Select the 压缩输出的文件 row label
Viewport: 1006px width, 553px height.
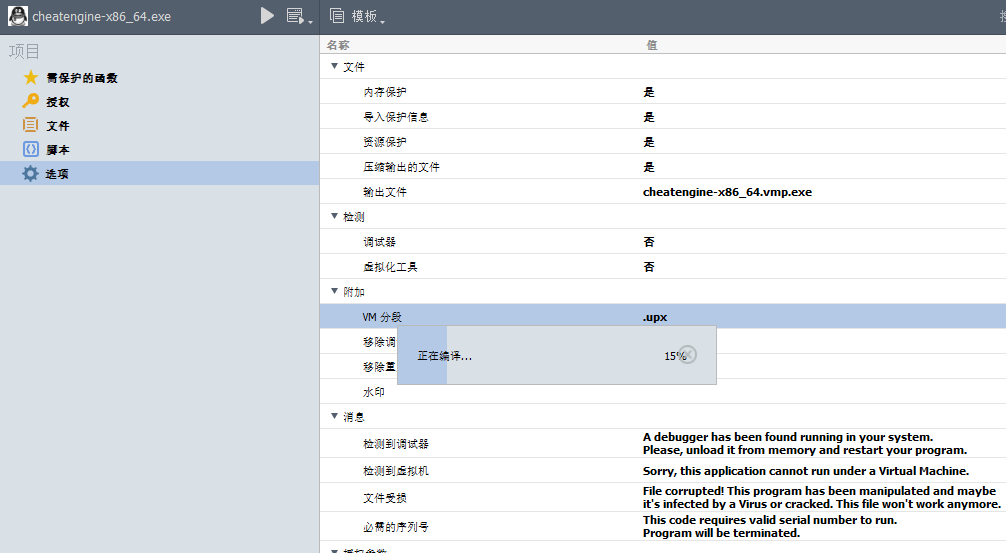pyautogui.click(x=402, y=167)
